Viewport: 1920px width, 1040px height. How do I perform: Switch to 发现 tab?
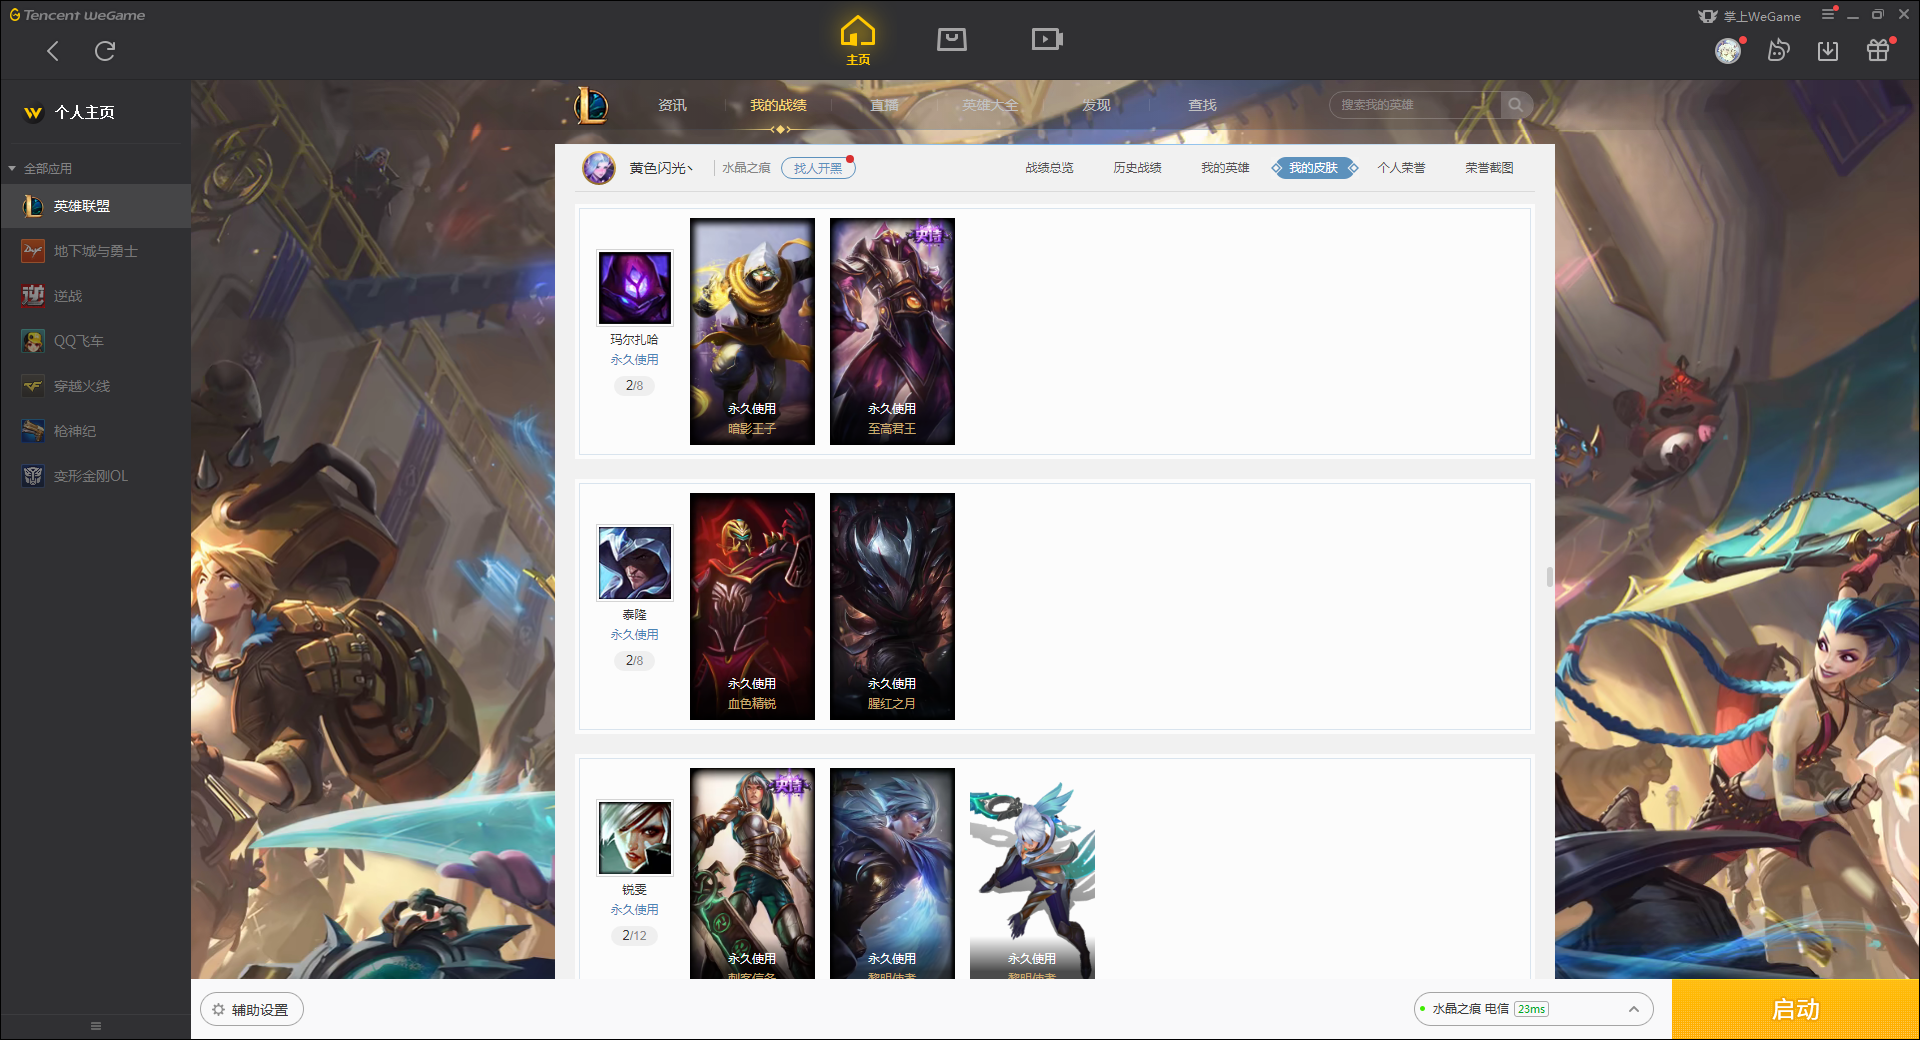click(1096, 105)
